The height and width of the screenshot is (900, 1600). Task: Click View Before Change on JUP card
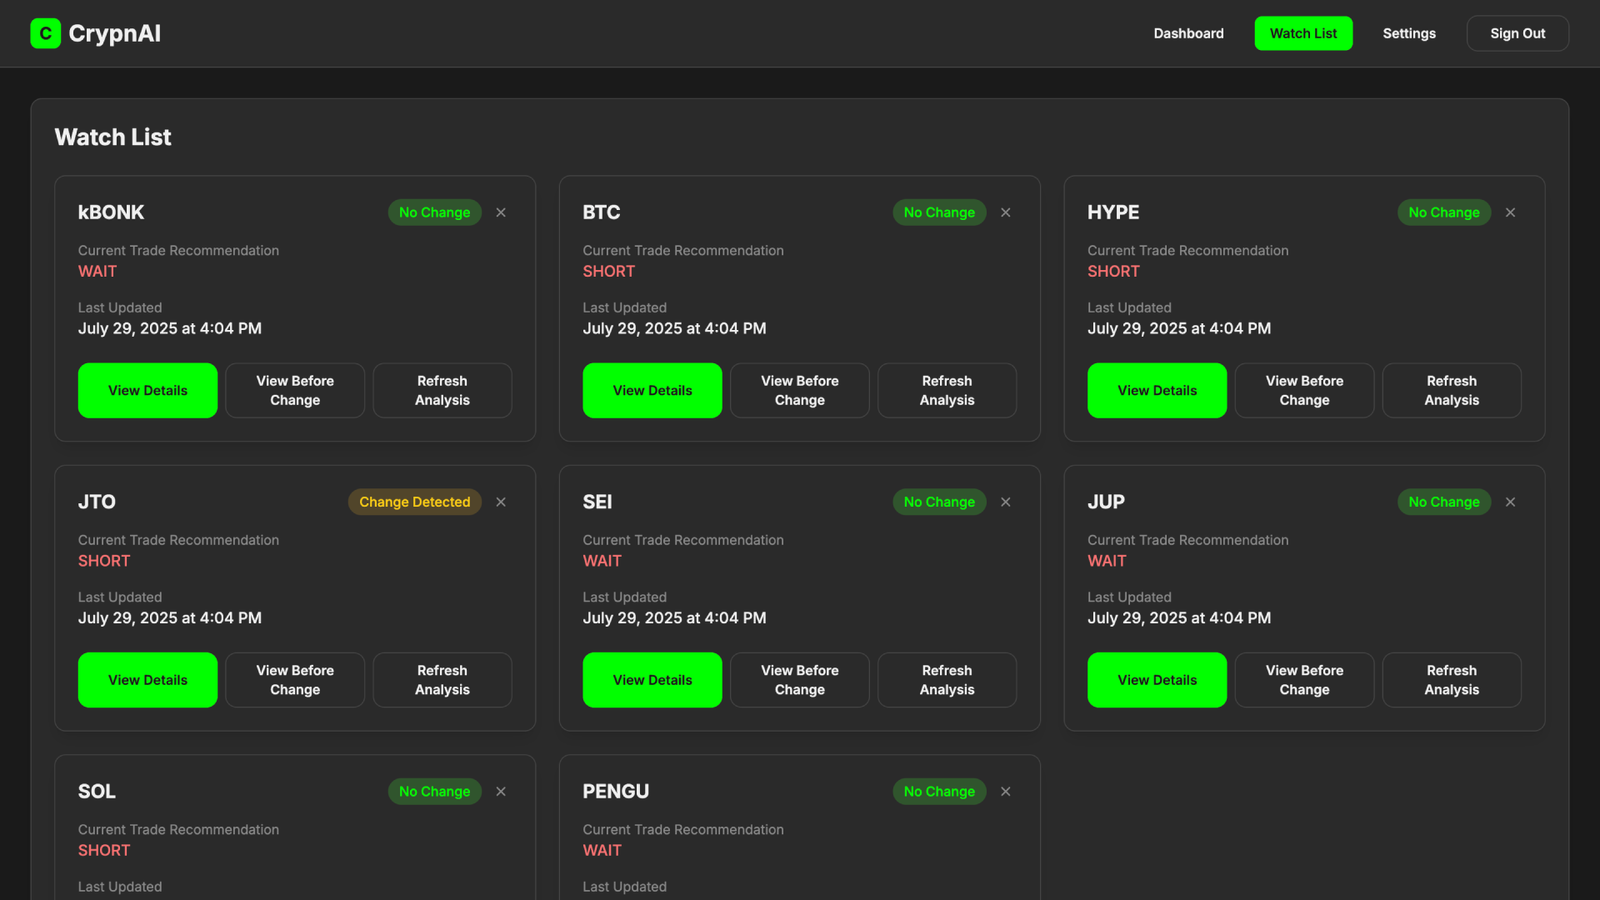pyautogui.click(x=1304, y=680)
